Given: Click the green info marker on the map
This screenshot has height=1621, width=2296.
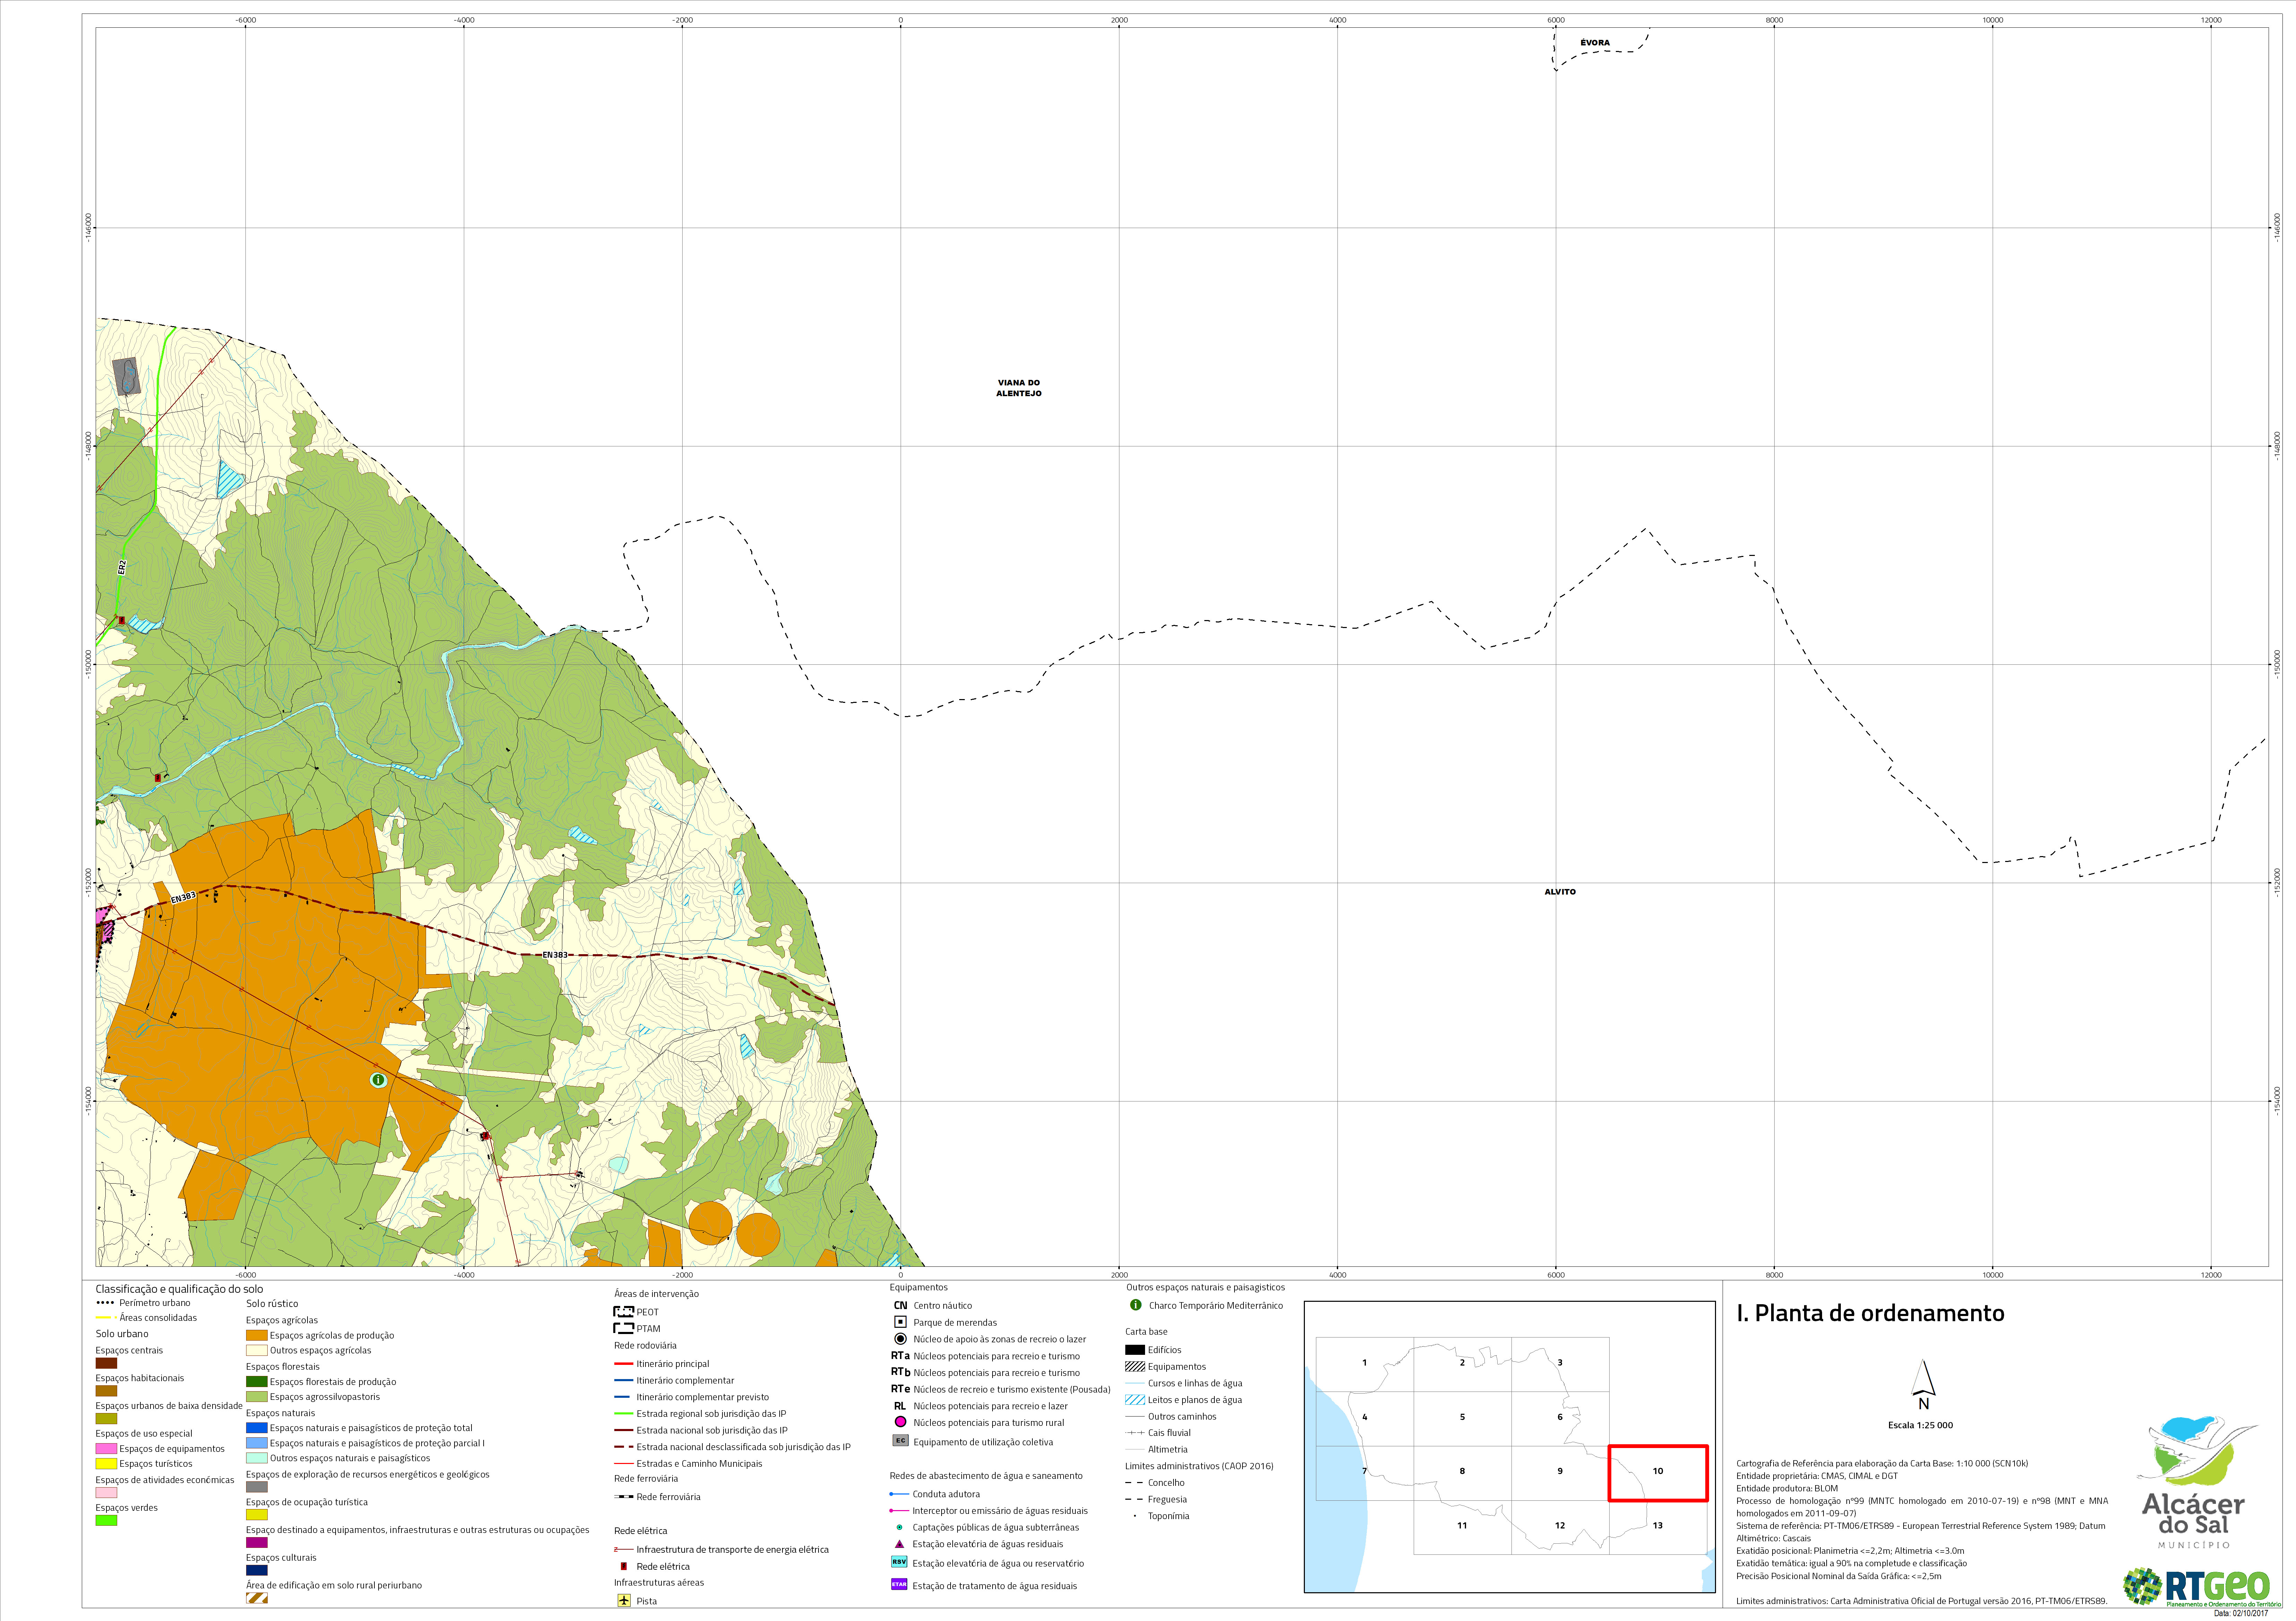Looking at the screenshot, I should click(x=378, y=1080).
